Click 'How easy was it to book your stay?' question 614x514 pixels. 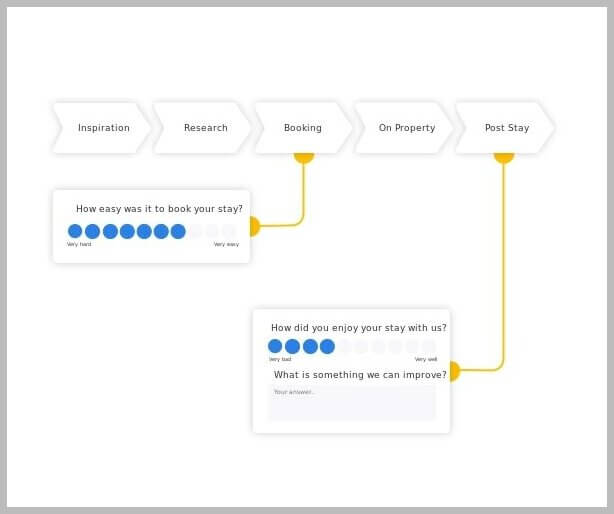click(x=159, y=209)
